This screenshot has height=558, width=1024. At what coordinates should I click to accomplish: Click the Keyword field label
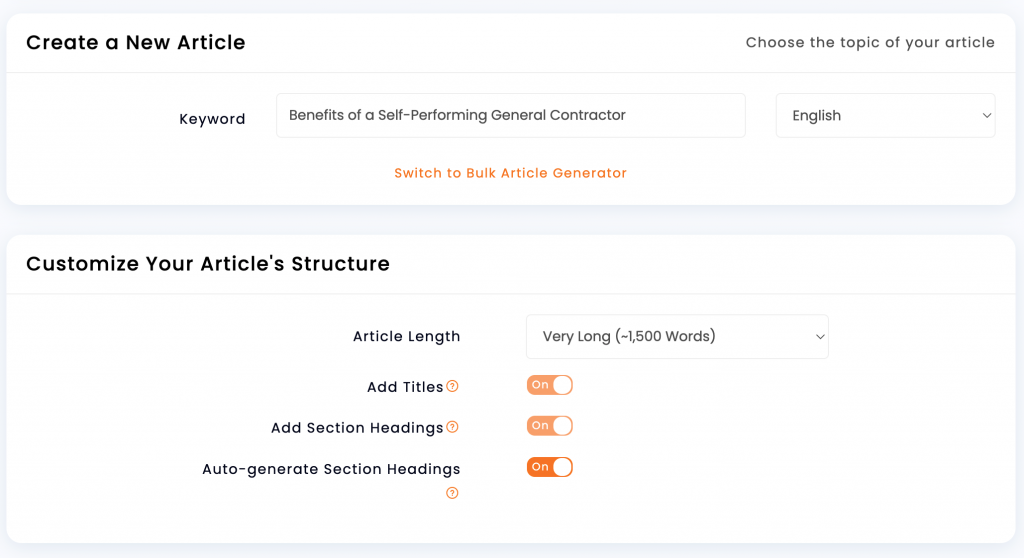point(212,119)
